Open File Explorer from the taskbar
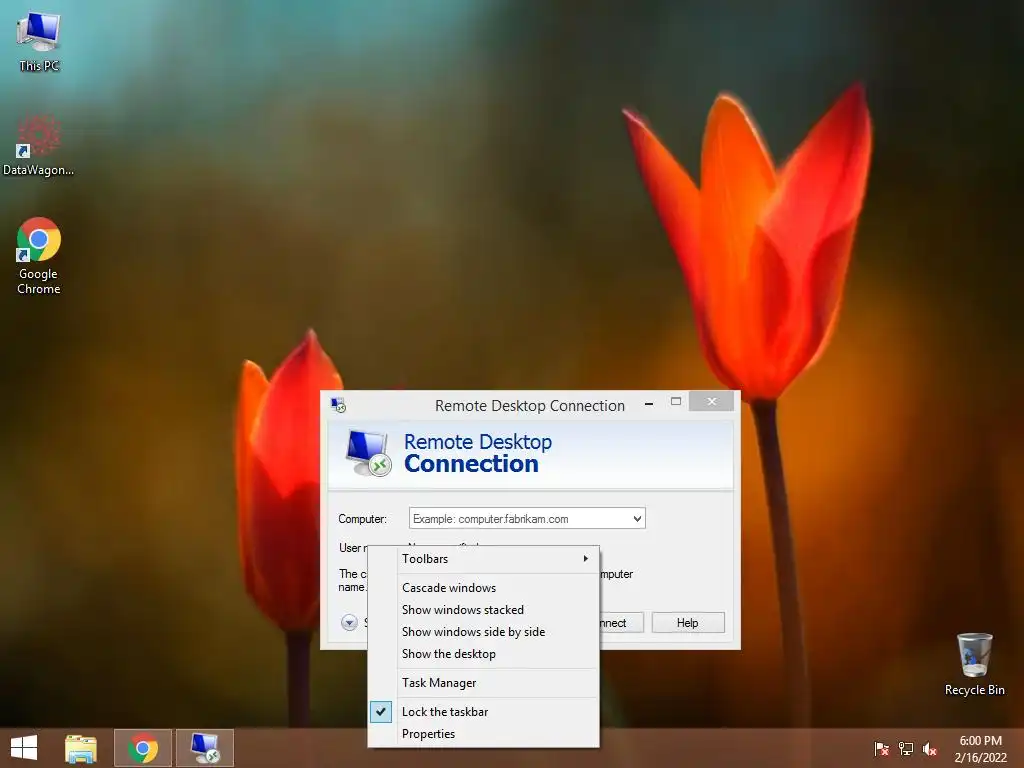1024x768 pixels. click(81, 748)
